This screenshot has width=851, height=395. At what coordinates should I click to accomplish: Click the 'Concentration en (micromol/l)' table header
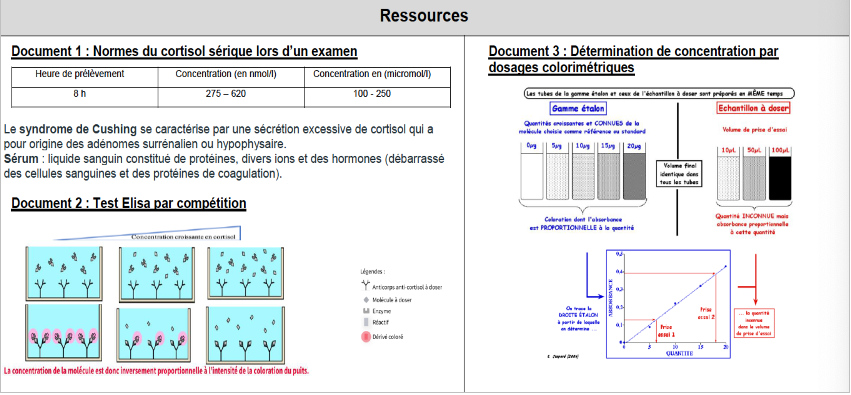pos(372,74)
